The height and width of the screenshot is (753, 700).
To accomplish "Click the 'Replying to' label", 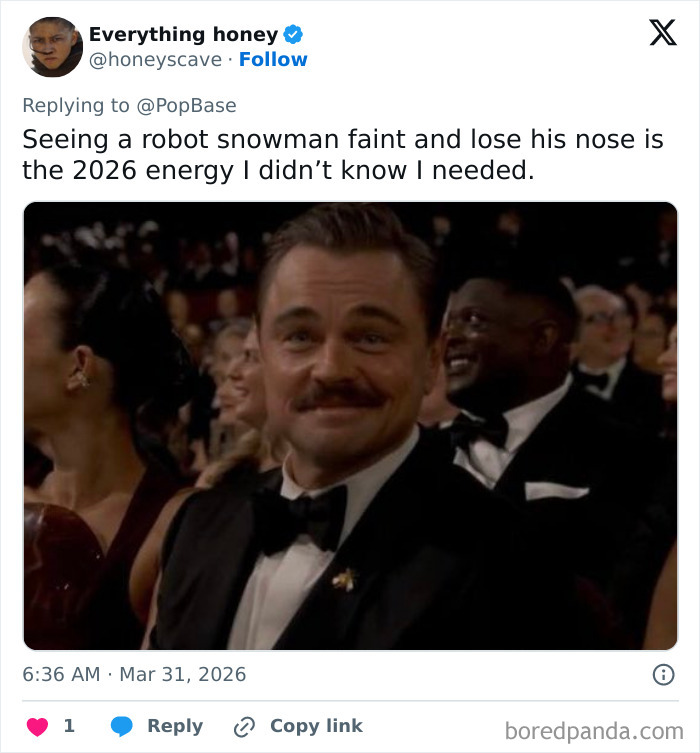I will pos(76,105).
